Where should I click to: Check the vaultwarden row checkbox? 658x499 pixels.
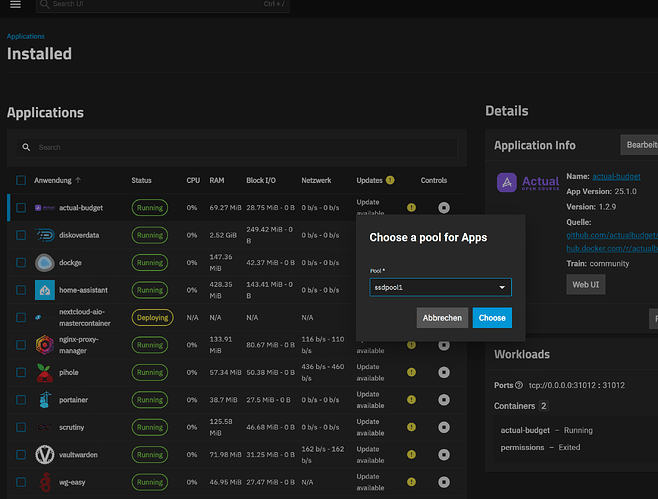(x=21, y=455)
